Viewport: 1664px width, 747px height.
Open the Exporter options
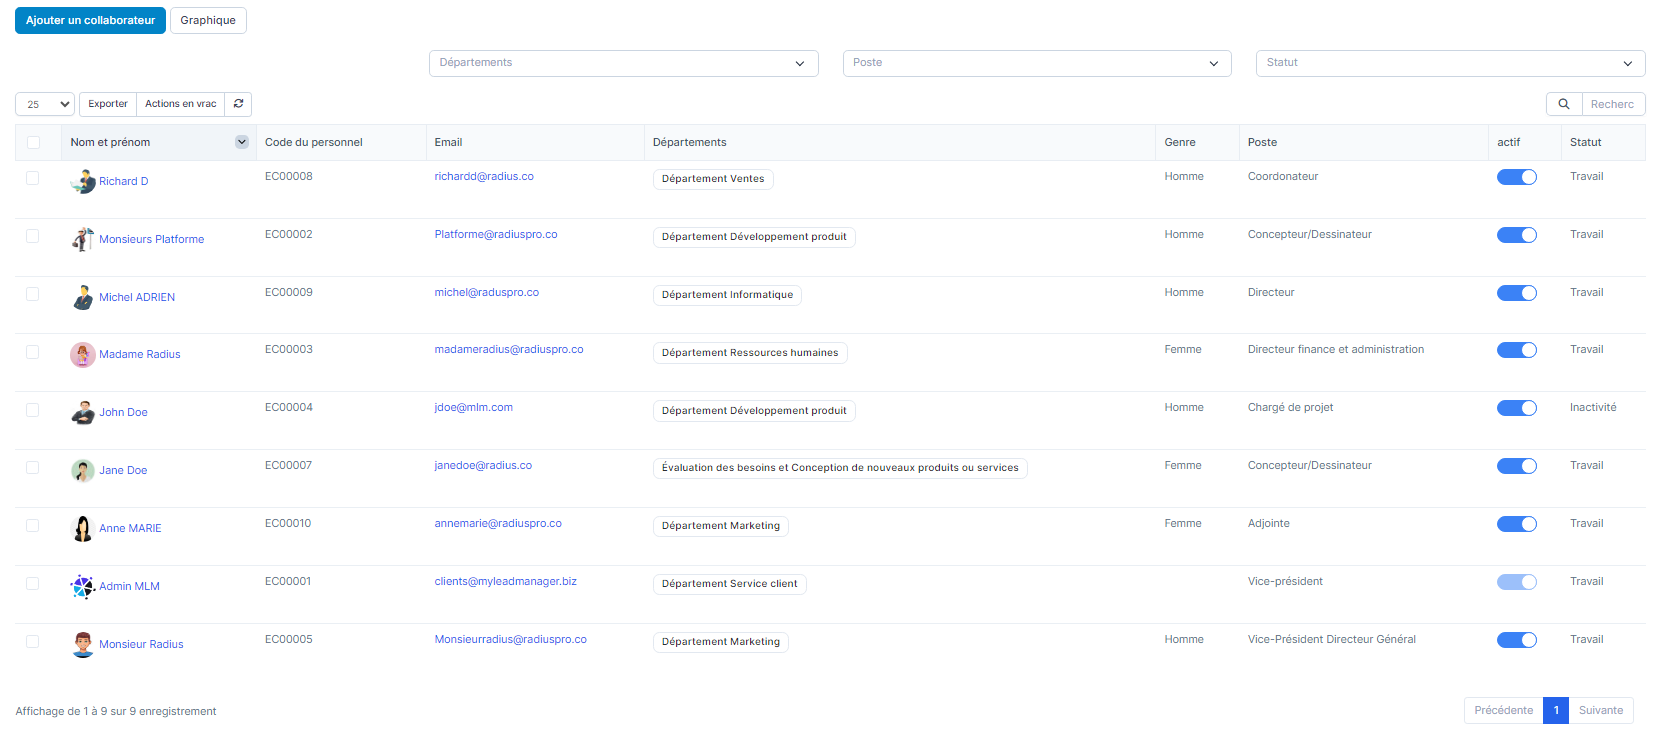click(x=108, y=104)
